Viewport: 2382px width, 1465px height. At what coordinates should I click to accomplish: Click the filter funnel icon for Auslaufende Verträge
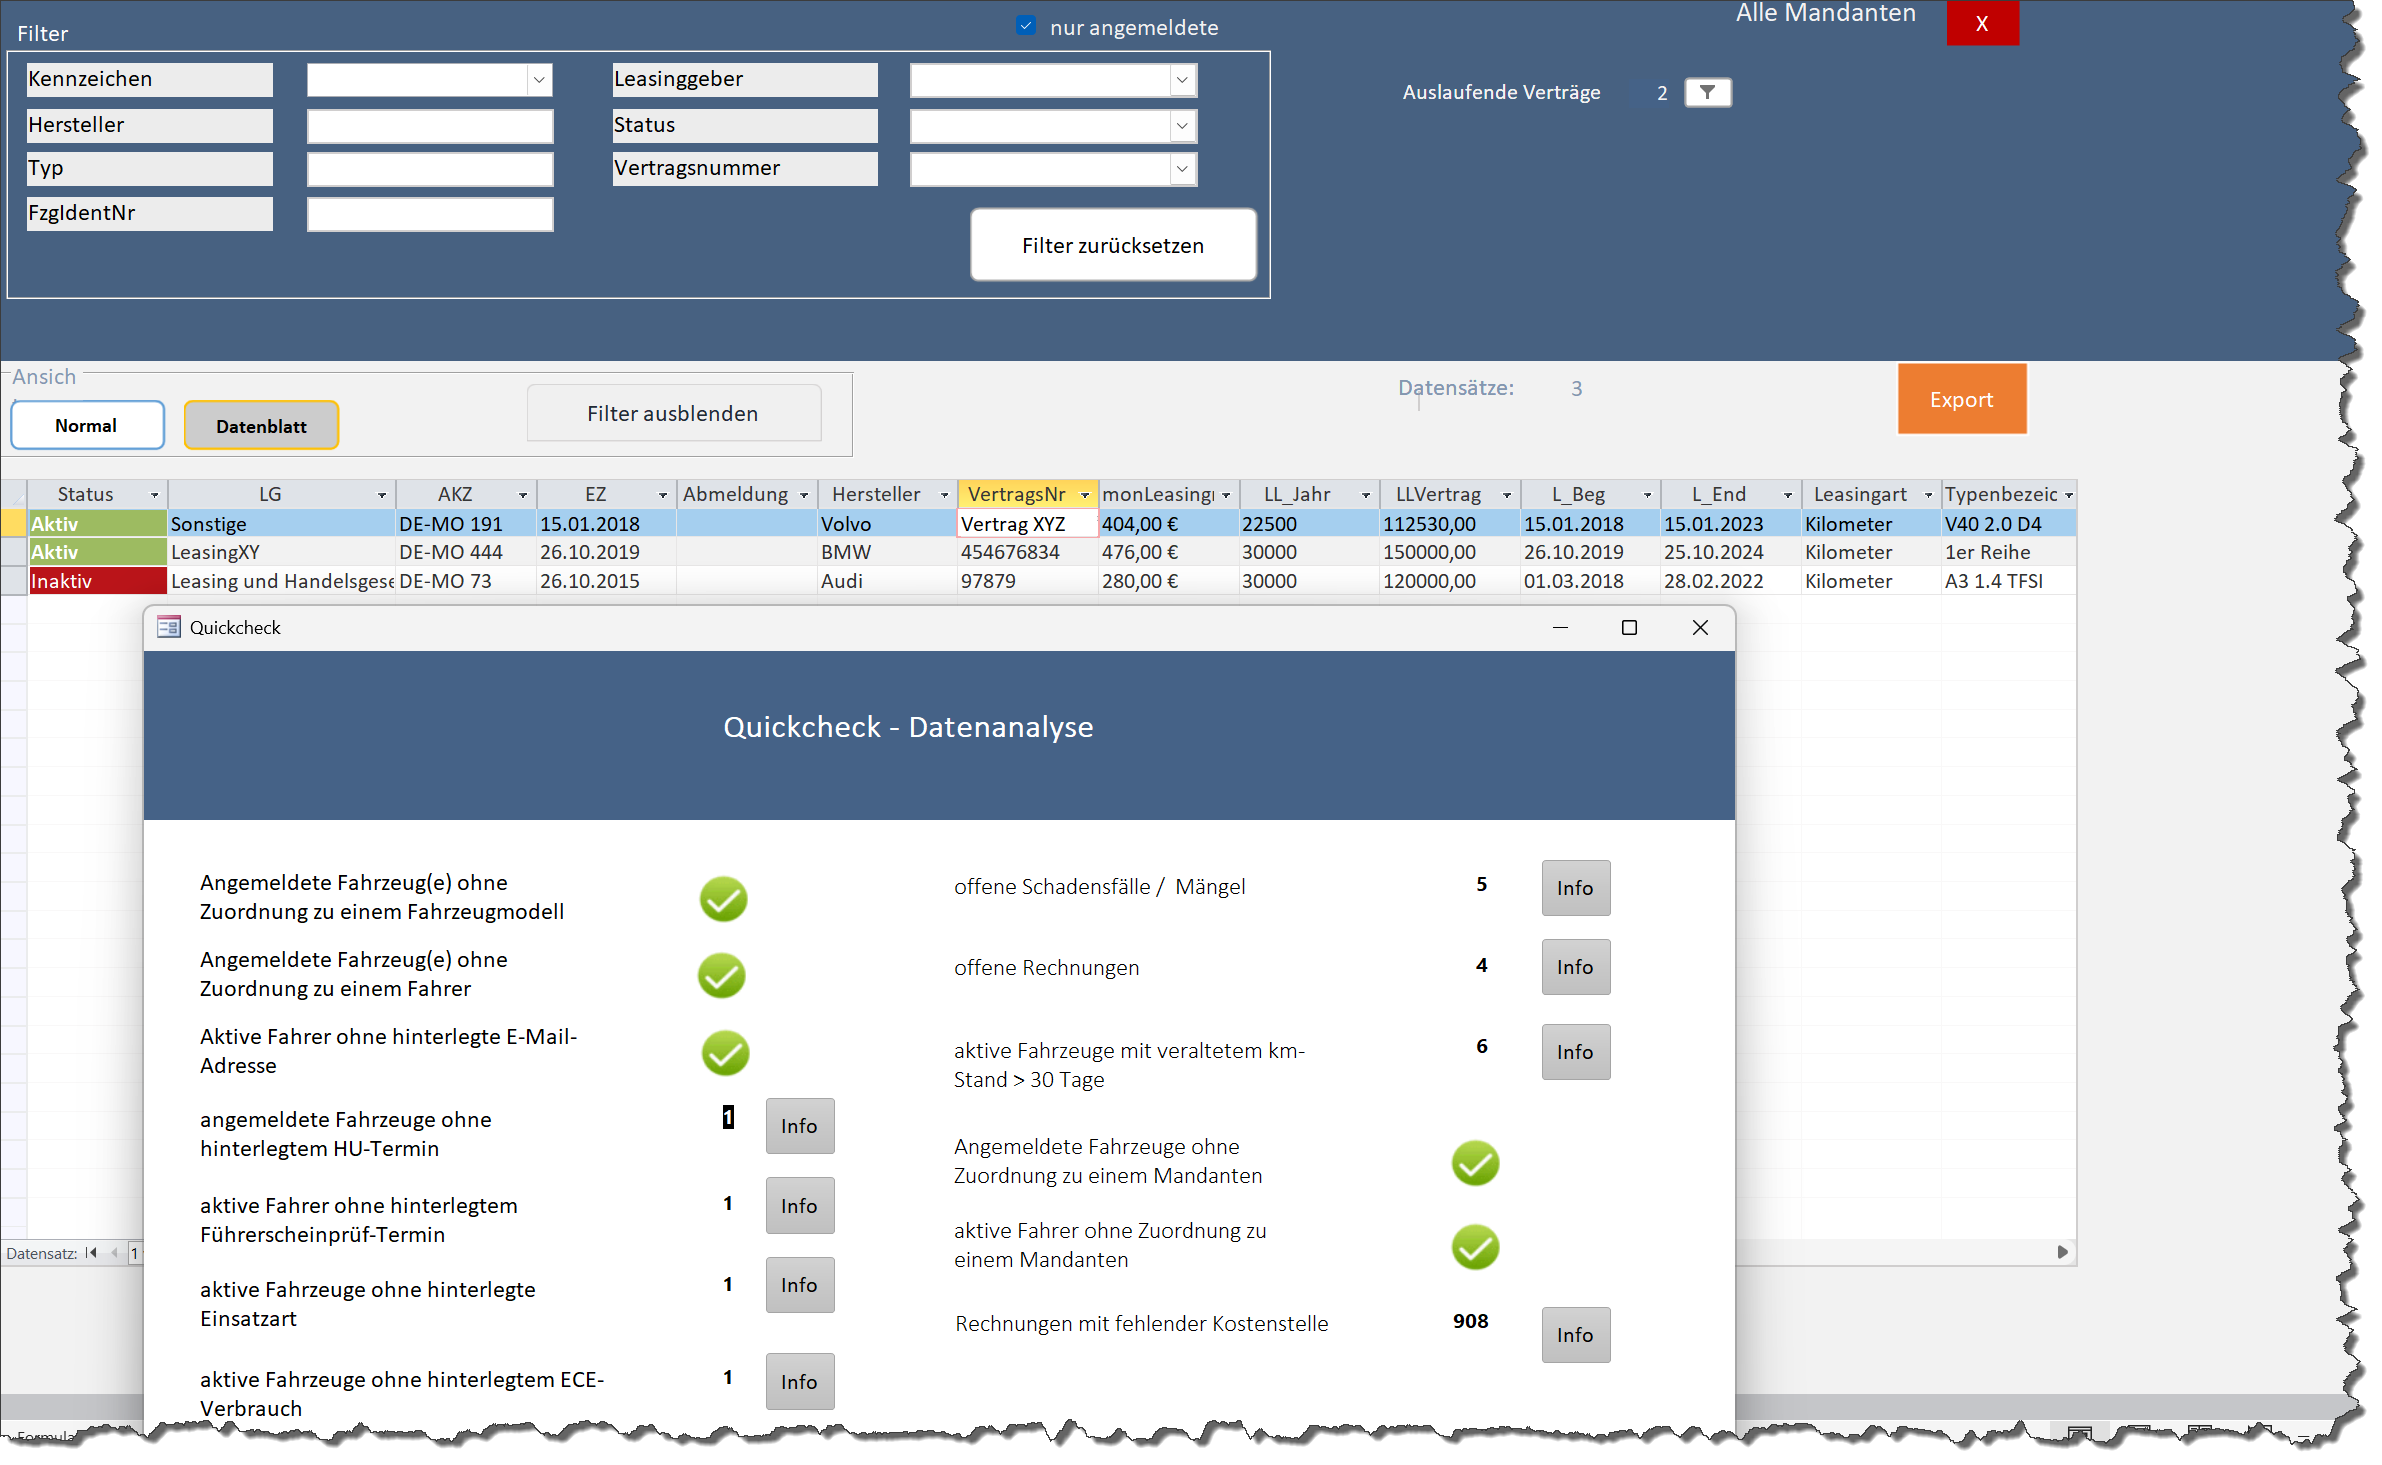pyautogui.click(x=1707, y=93)
